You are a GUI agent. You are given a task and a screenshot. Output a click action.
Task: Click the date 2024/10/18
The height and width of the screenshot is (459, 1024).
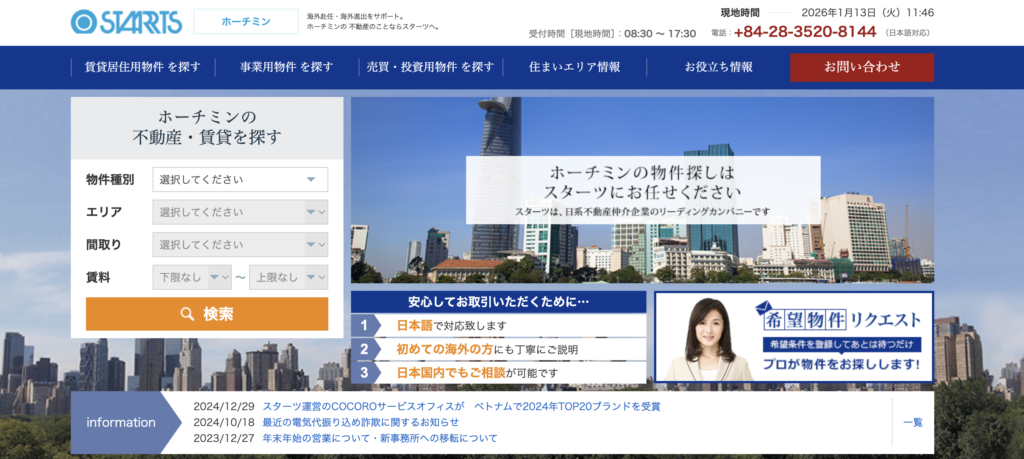pyautogui.click(x=223, y=422)
